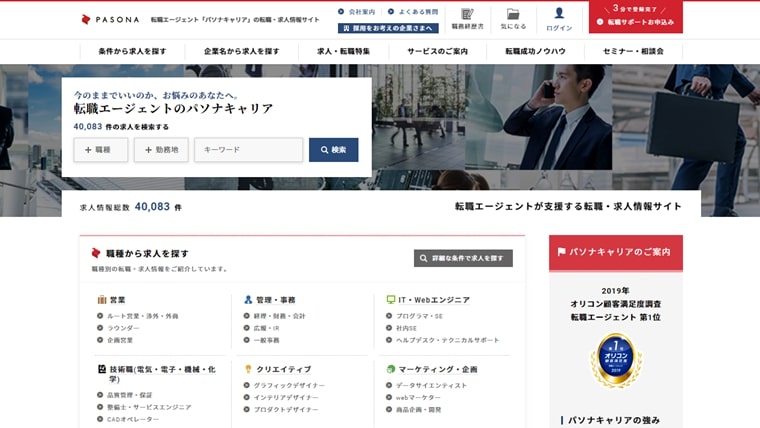Open the 気になる folder icon
This screenshot has height=428, width=760.
513,14
